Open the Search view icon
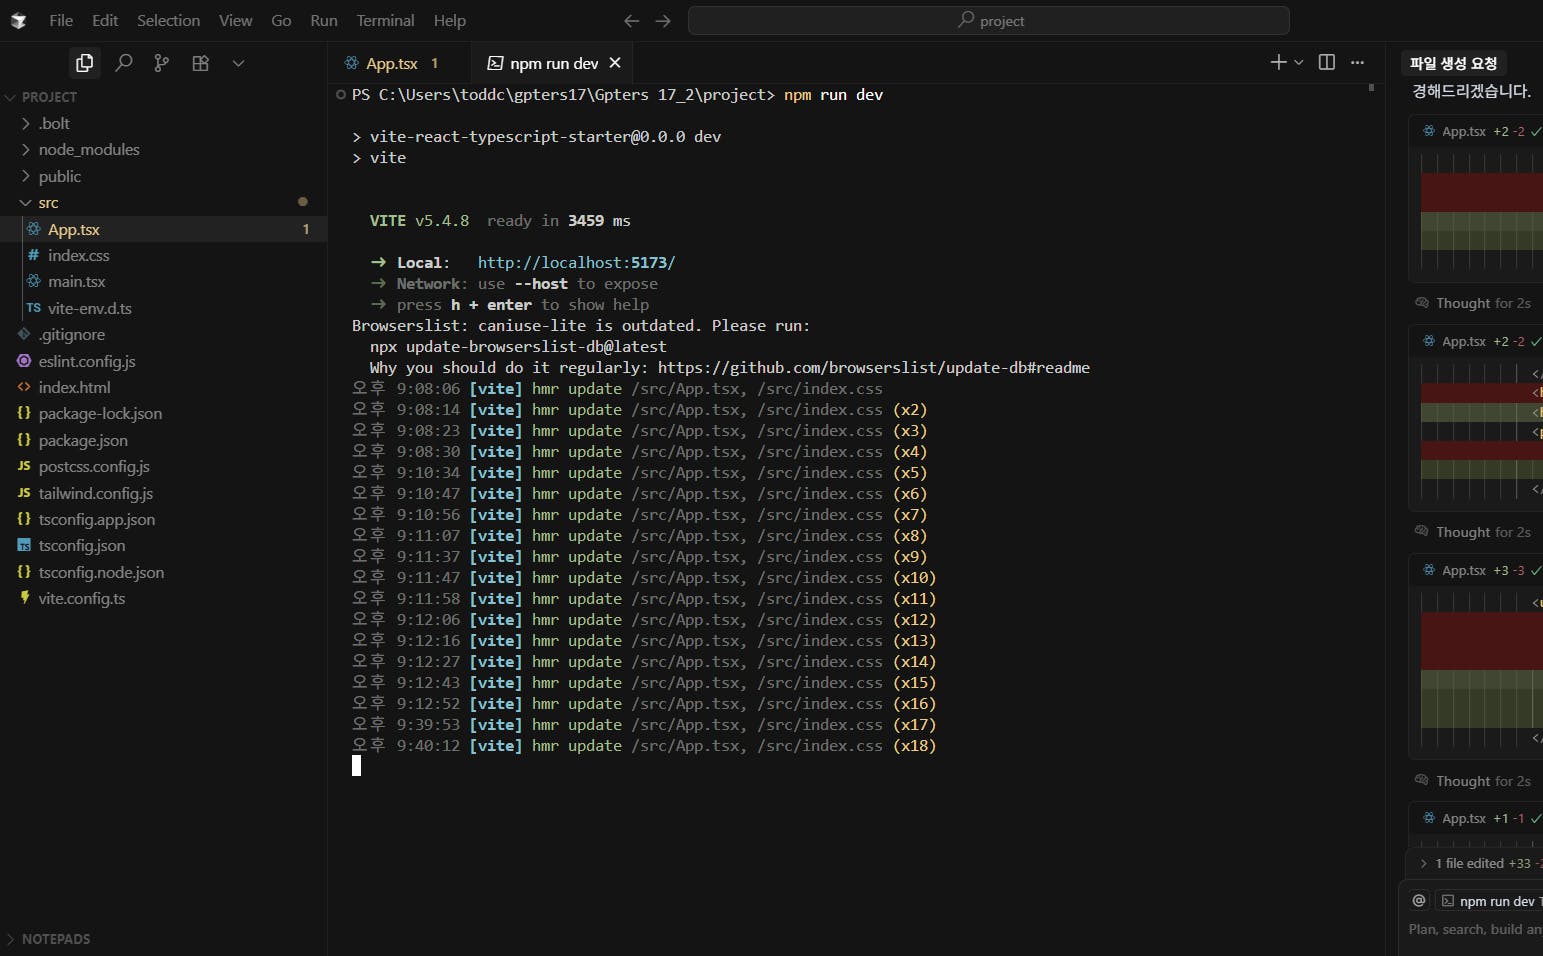The image size is (1543, 956). point(123,63)
